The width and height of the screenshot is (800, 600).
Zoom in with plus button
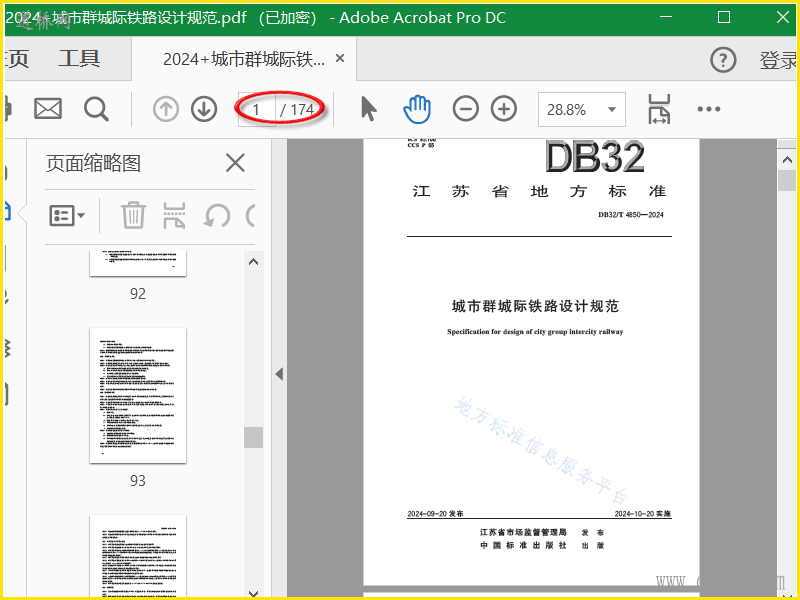504,109
